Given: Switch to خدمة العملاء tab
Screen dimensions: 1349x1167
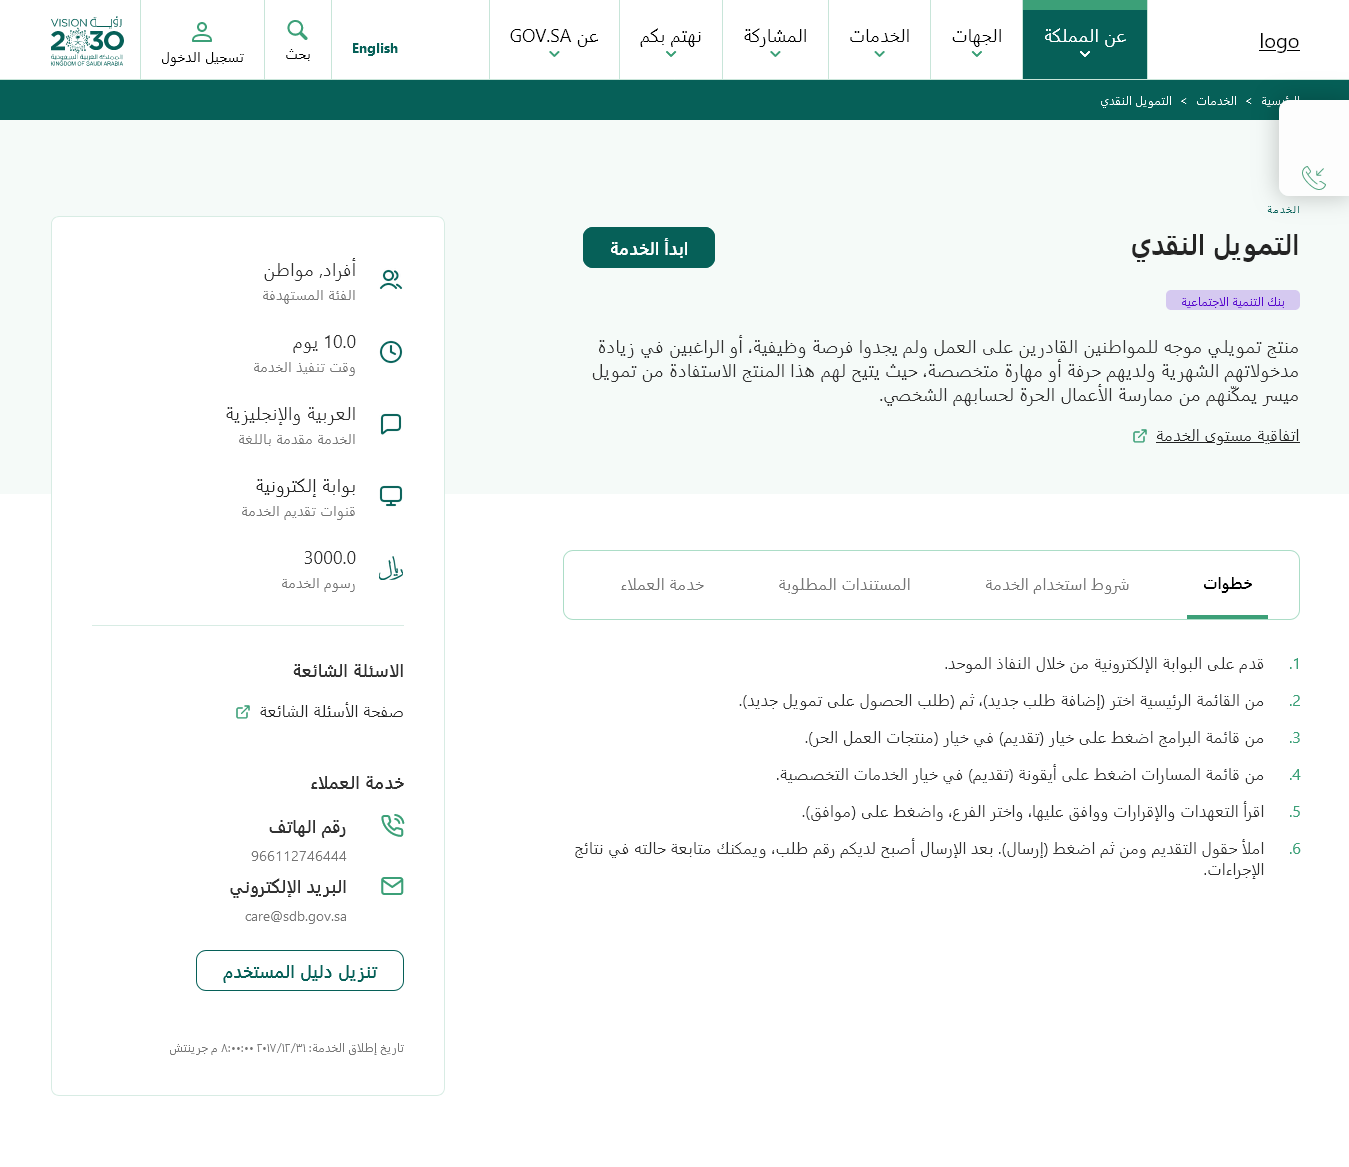Looking at the screenshot, I should point(662,584).
